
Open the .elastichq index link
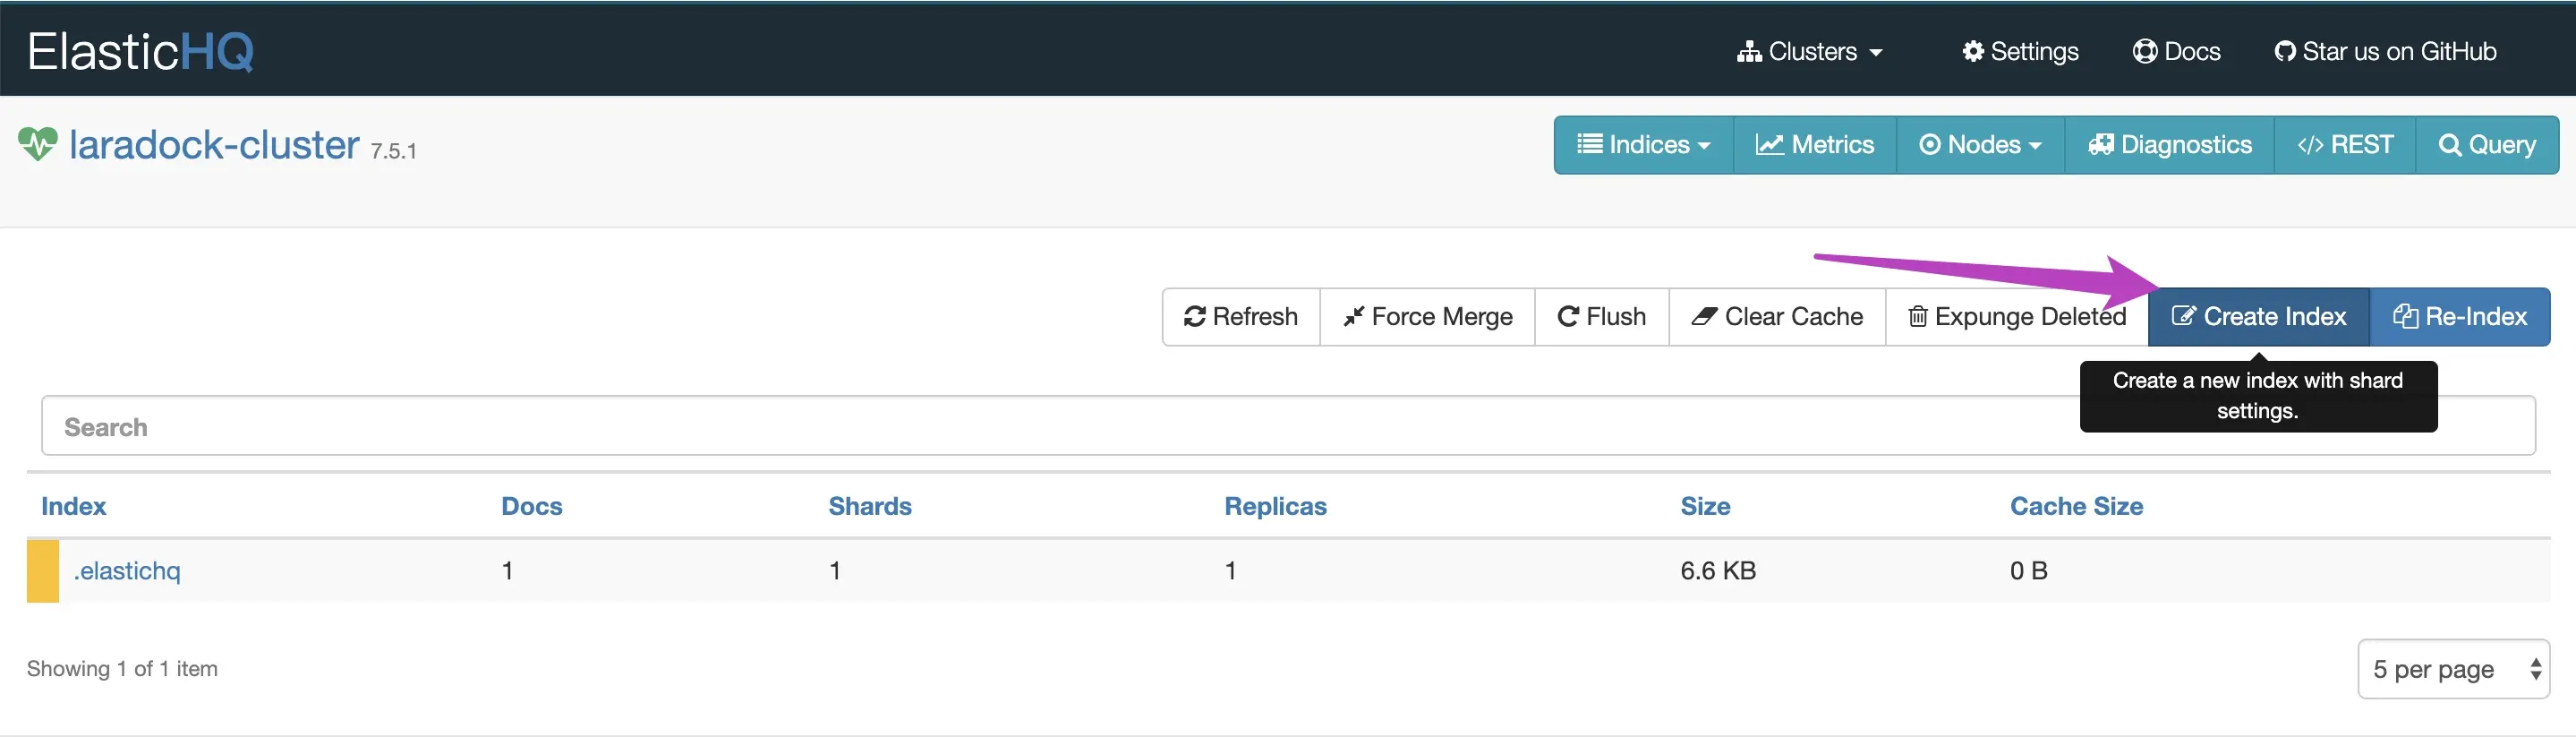pyautogui.click(x=127, y=571)
